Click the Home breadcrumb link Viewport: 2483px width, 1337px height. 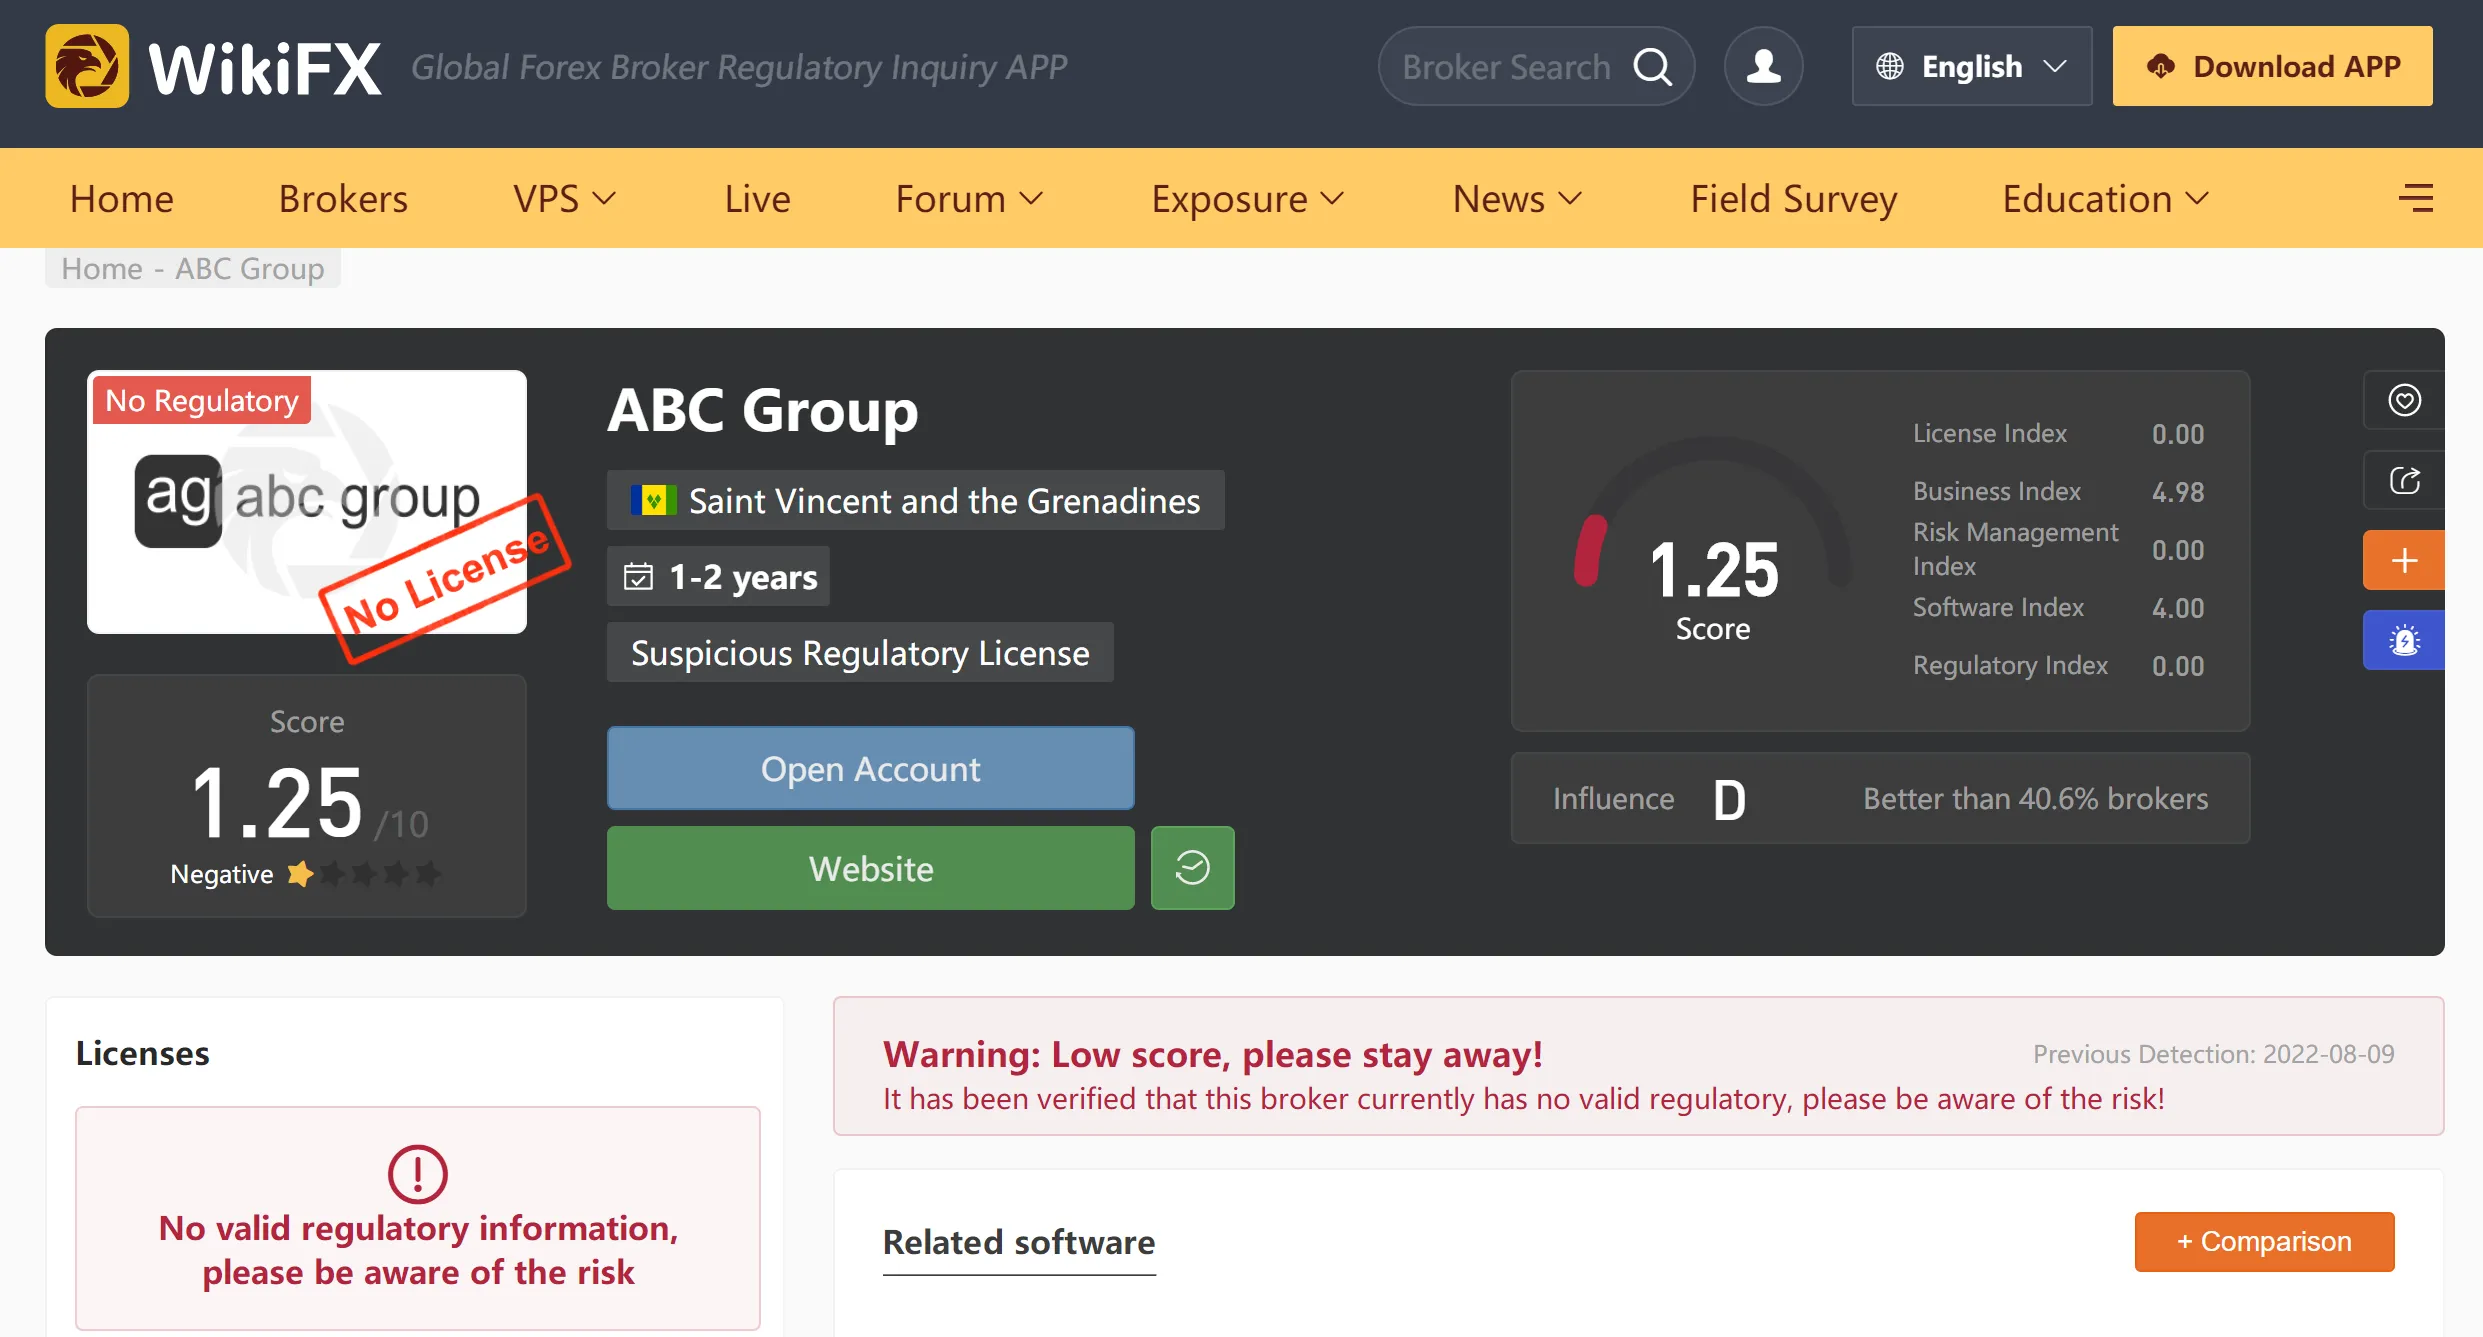pos(102,268)
